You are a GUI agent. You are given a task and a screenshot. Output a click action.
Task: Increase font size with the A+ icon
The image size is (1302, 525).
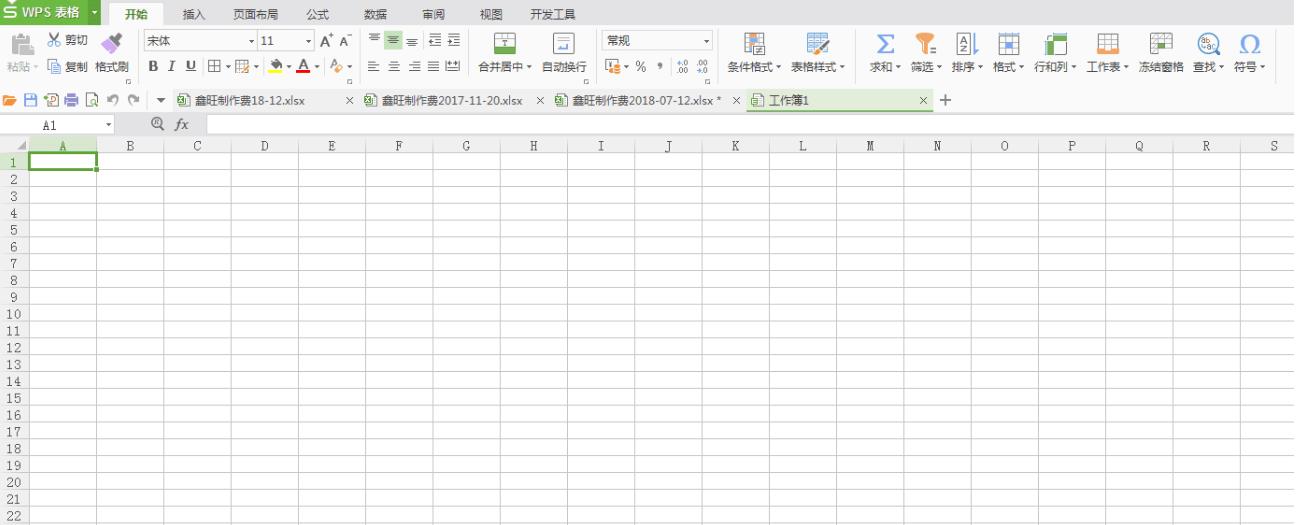click(326, 41)
